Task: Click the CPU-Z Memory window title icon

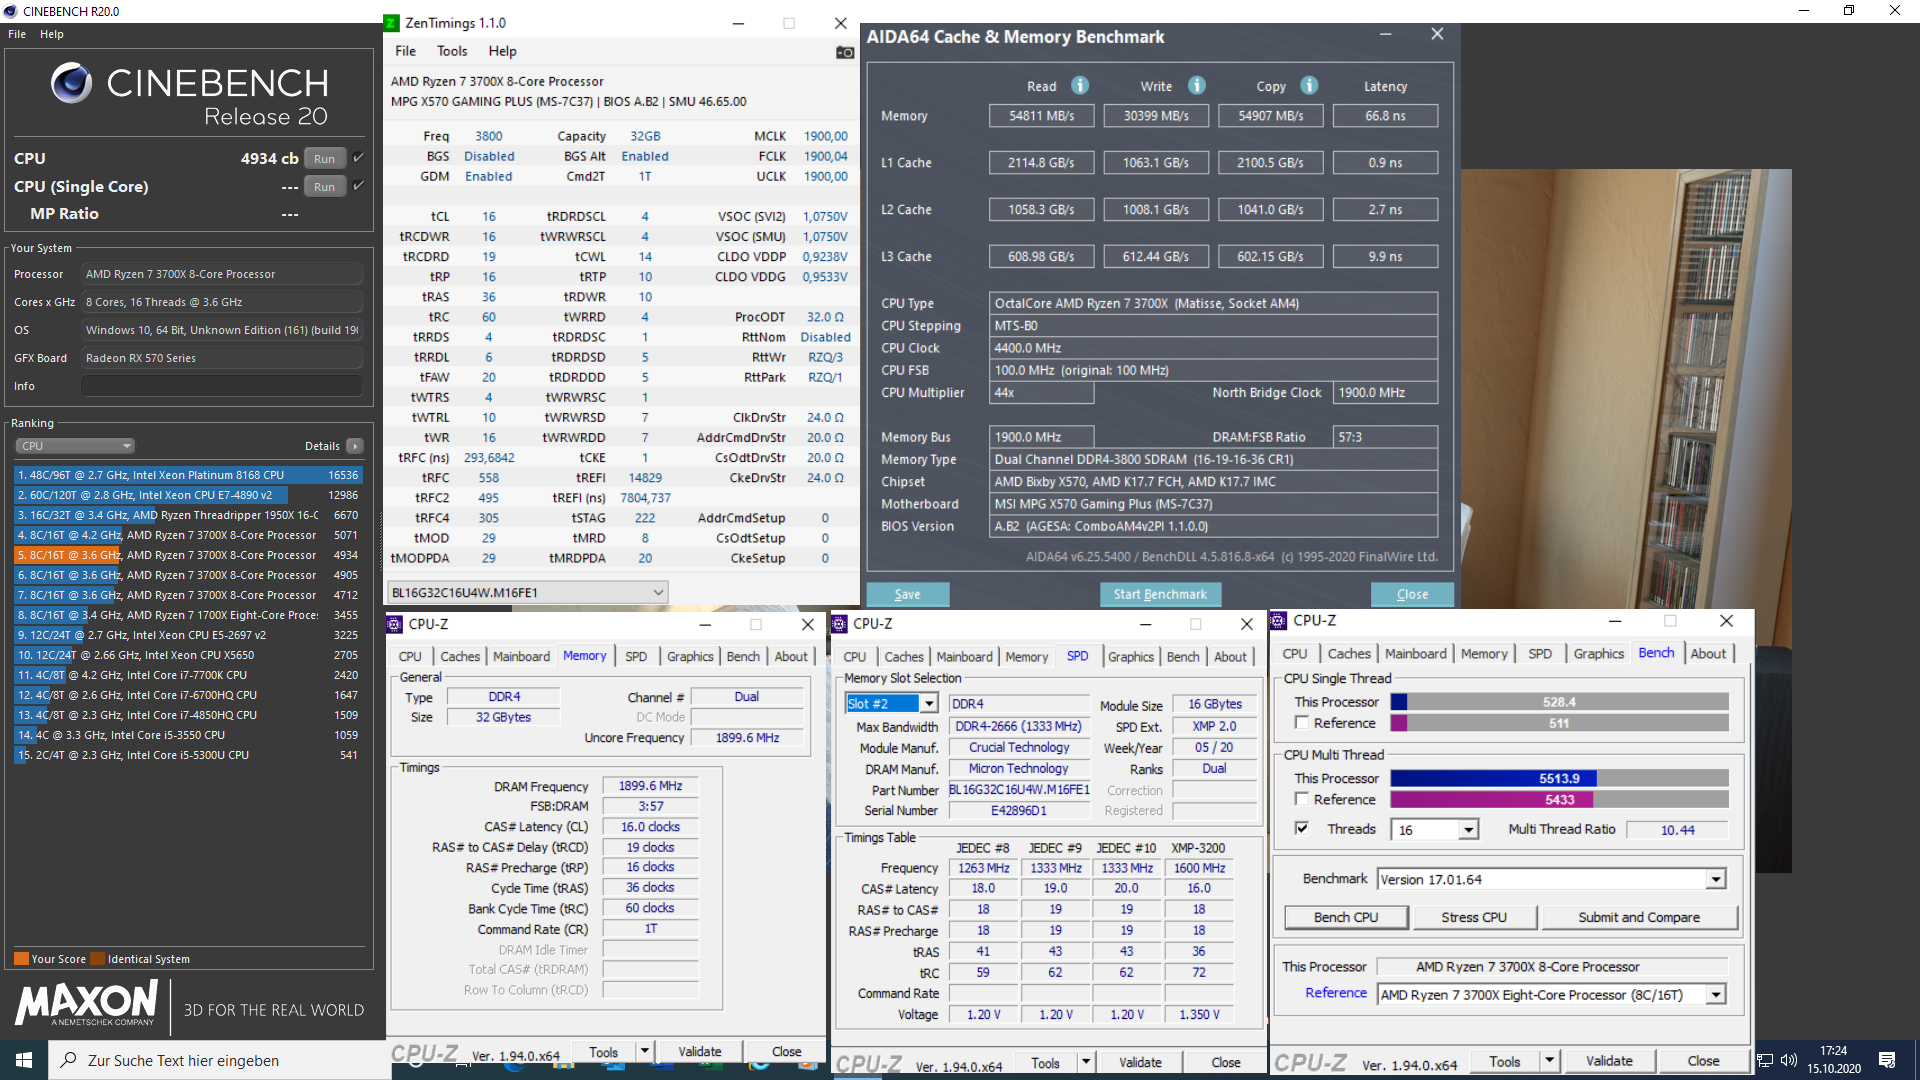Action: click(395, 624)
